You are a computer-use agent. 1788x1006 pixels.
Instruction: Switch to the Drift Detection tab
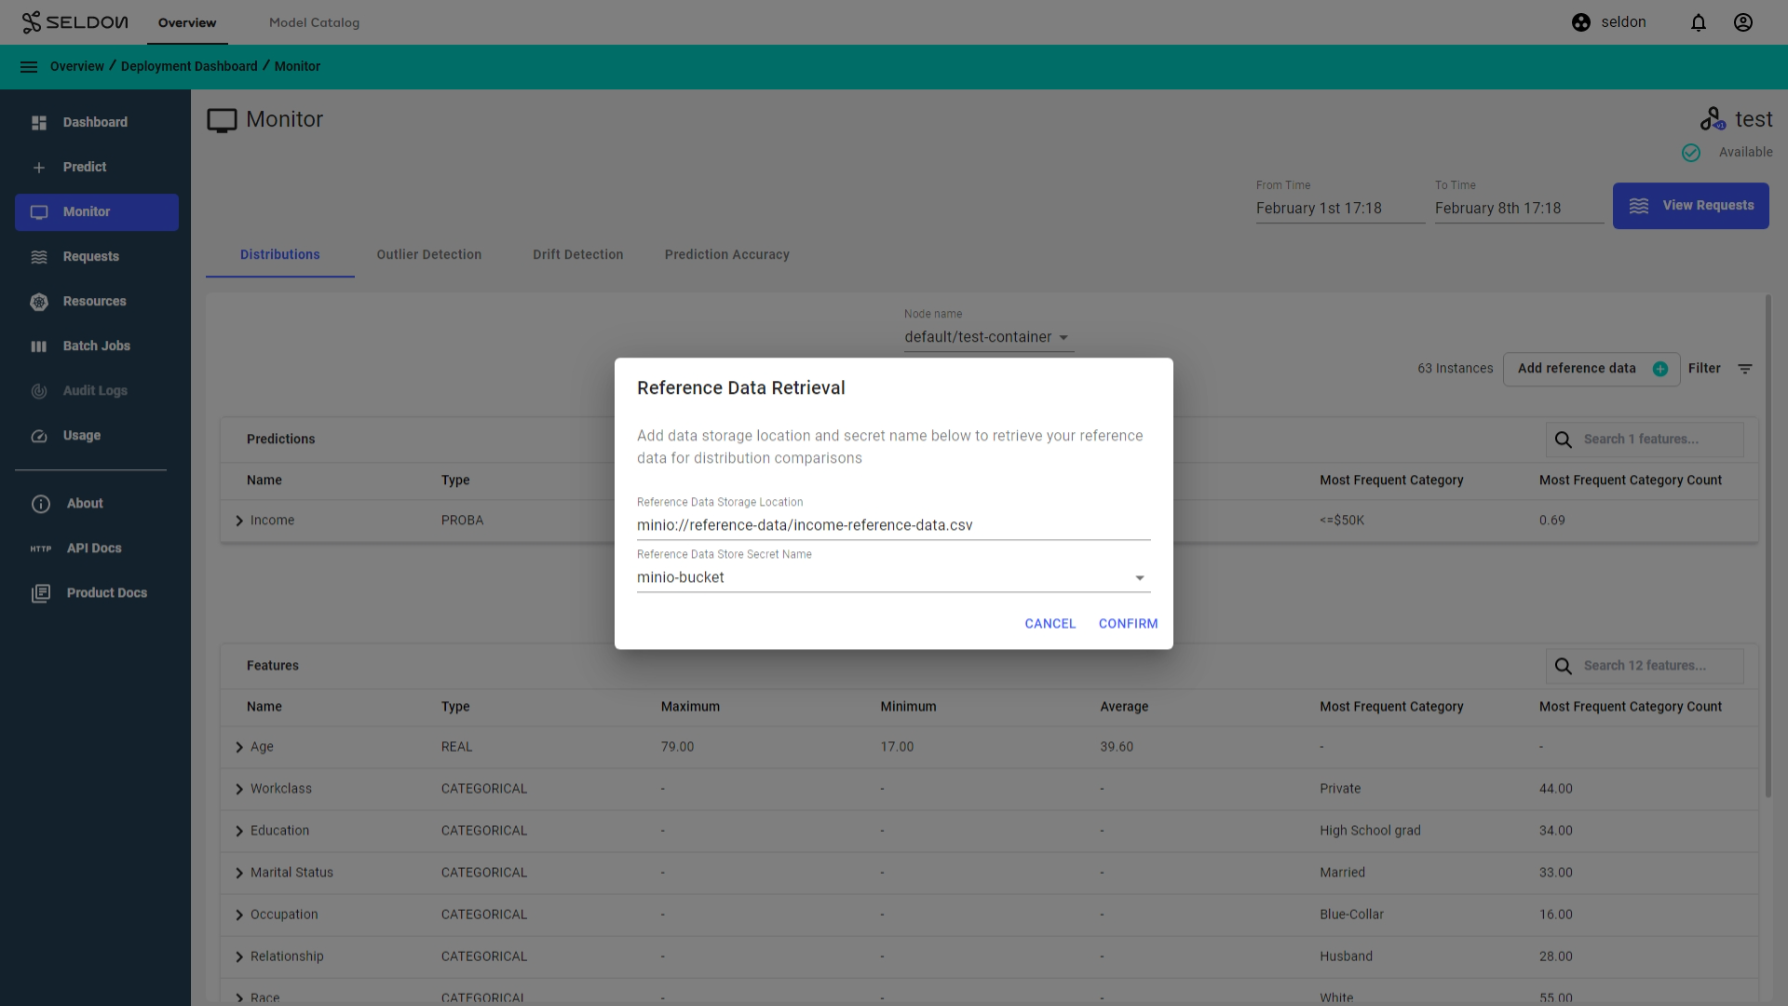tap(578, 255)
